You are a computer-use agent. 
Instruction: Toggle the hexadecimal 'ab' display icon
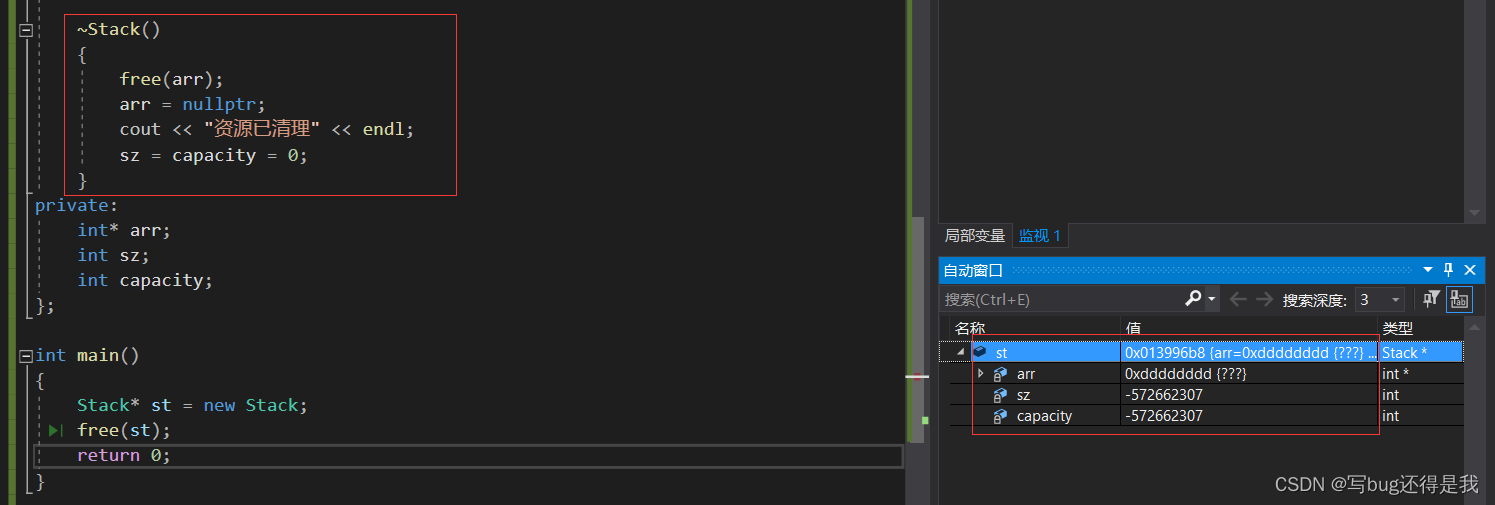click(x=1459, y=299)
